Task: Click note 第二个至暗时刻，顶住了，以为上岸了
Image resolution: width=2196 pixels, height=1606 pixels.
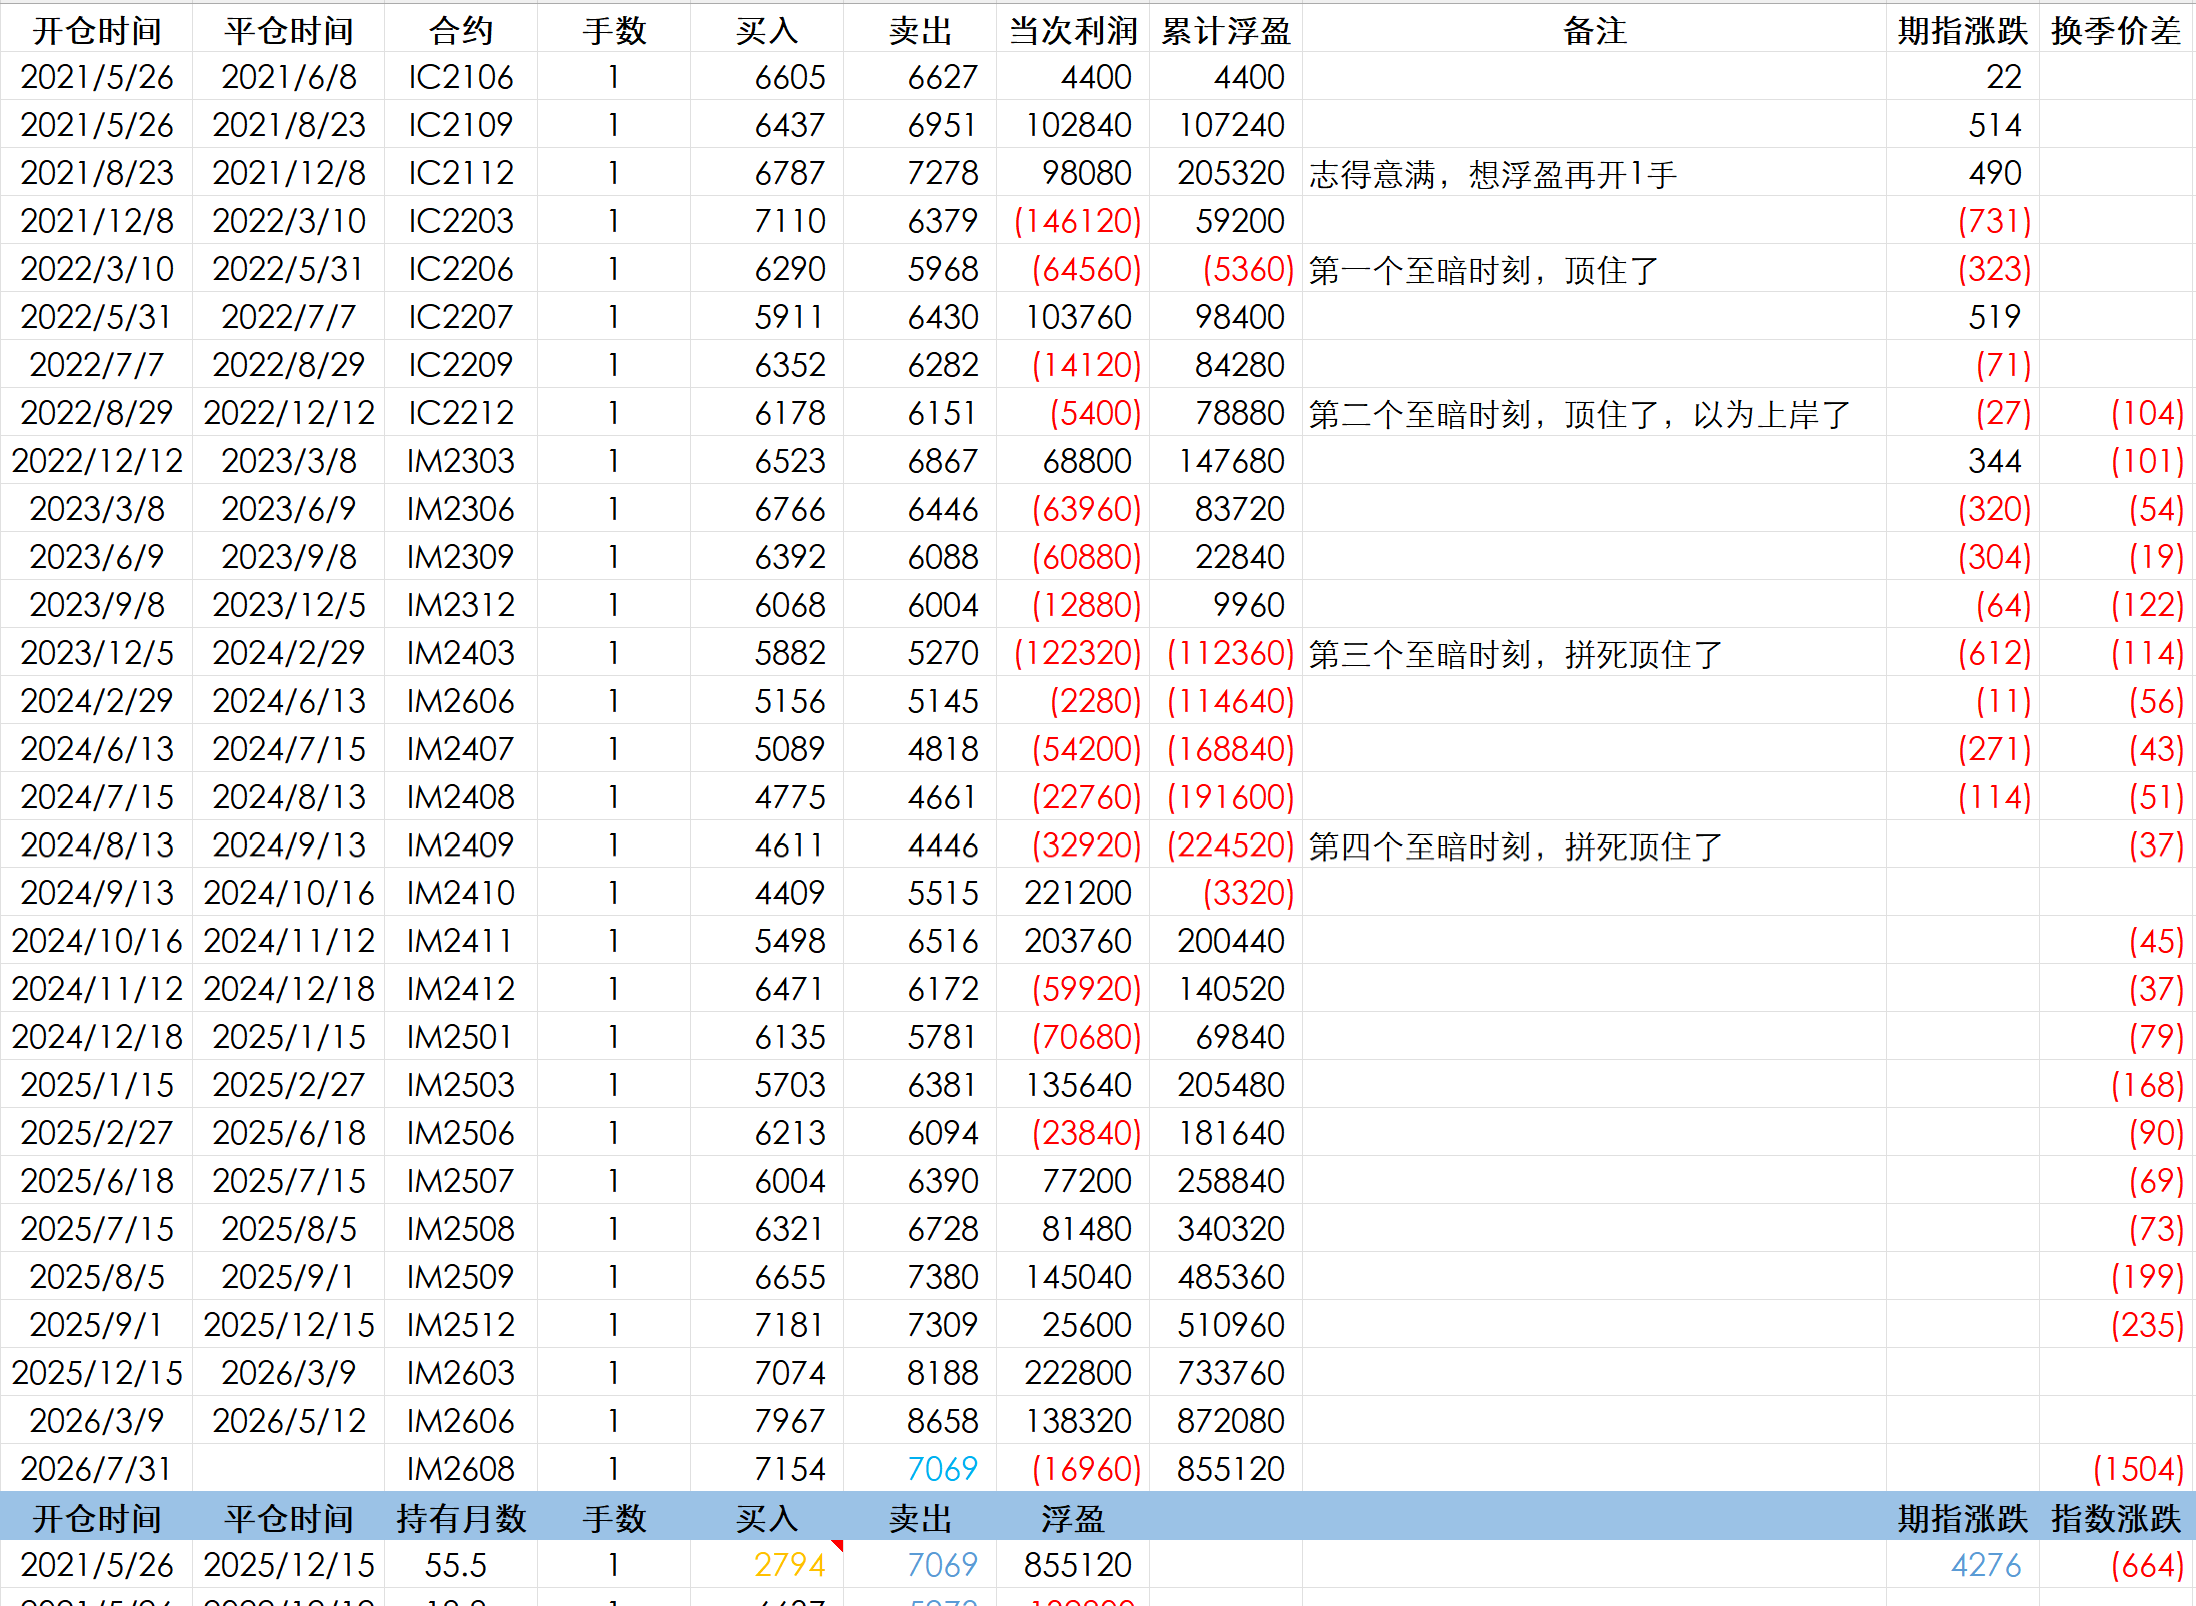Action: coord(1580,415)
